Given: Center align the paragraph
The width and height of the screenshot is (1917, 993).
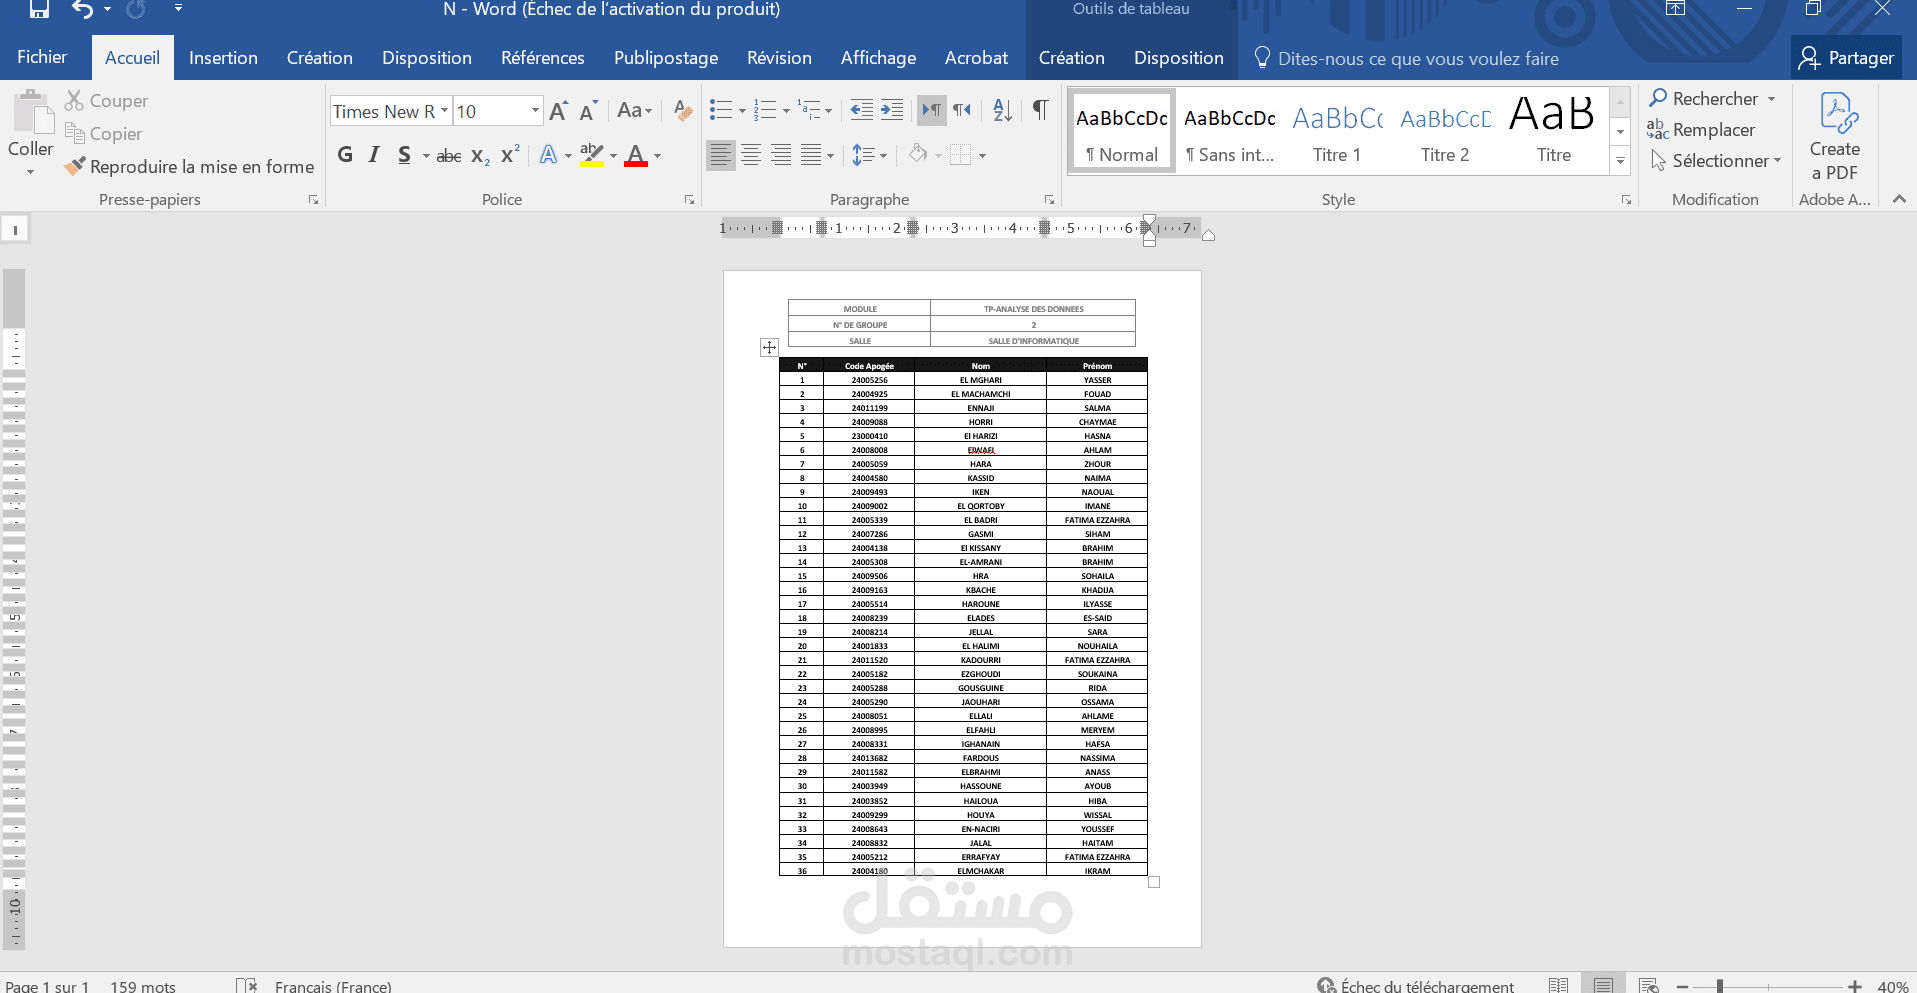Looking at the screenshot, I should coord(751,154).
